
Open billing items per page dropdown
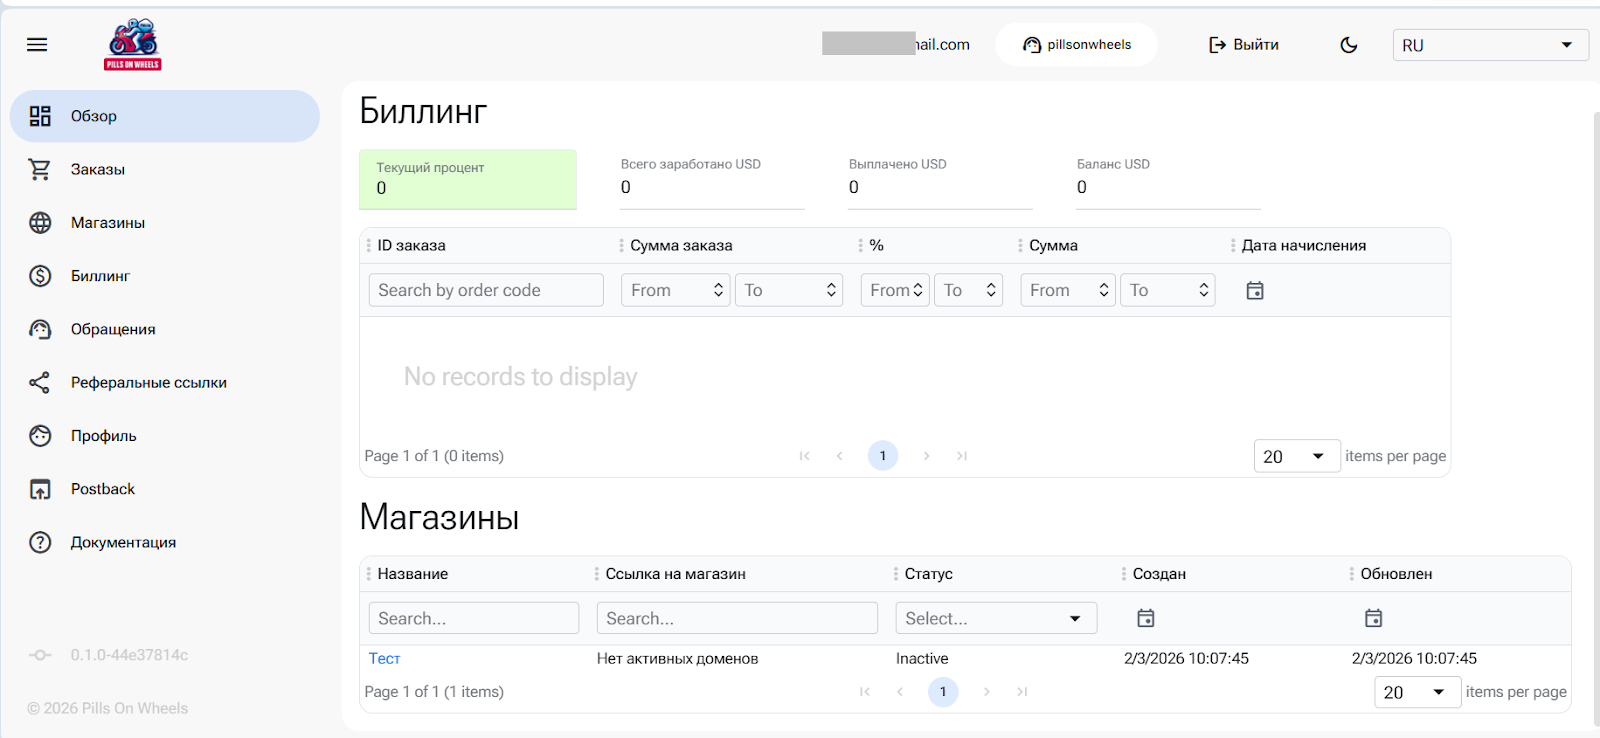coord(1296,457)
